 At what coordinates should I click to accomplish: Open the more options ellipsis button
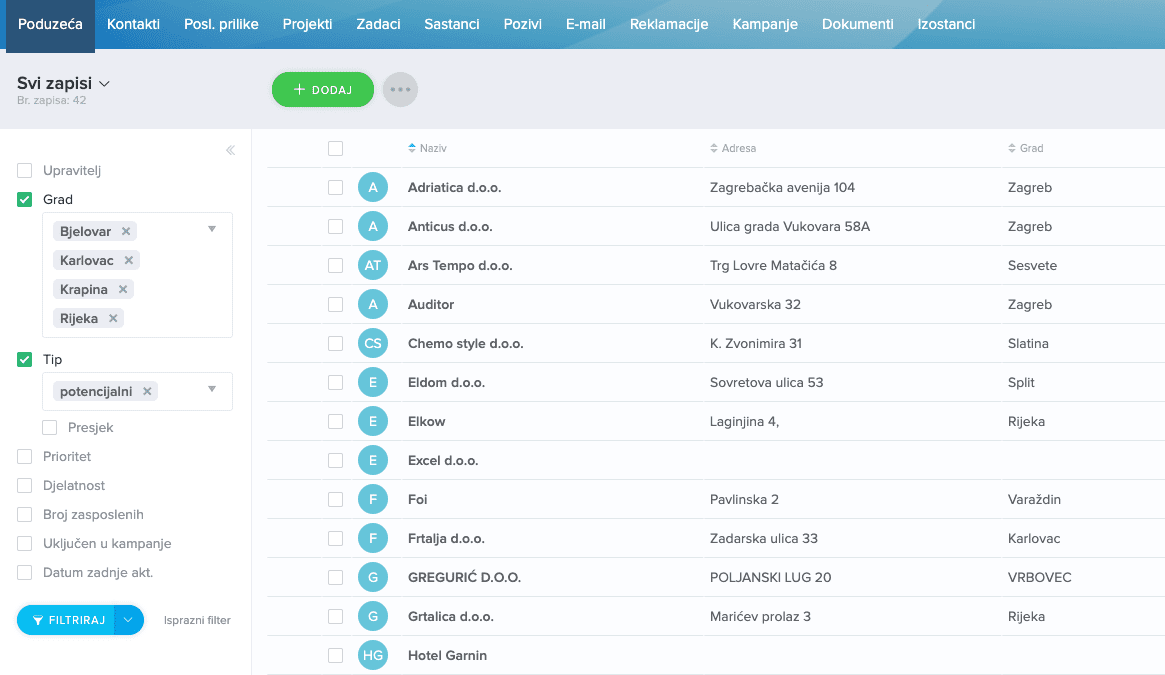[x=400, y=89]
